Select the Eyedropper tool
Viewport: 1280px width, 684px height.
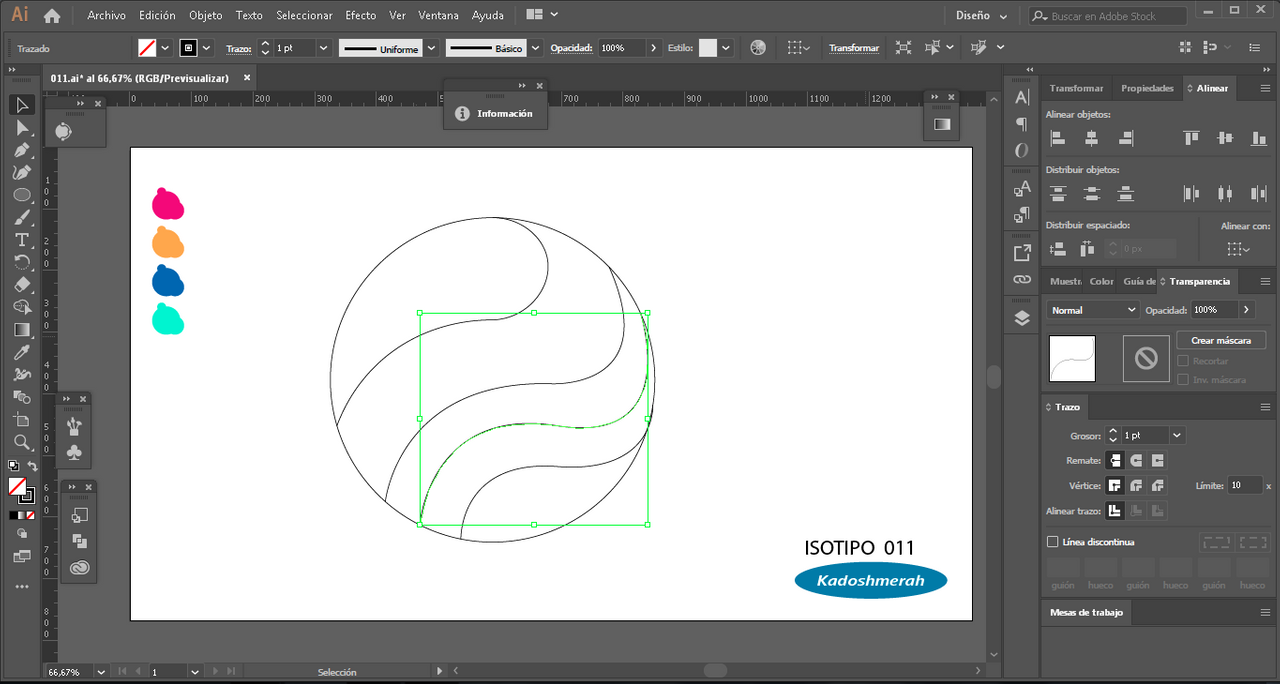pyautogui.click(x=22, y=352)
